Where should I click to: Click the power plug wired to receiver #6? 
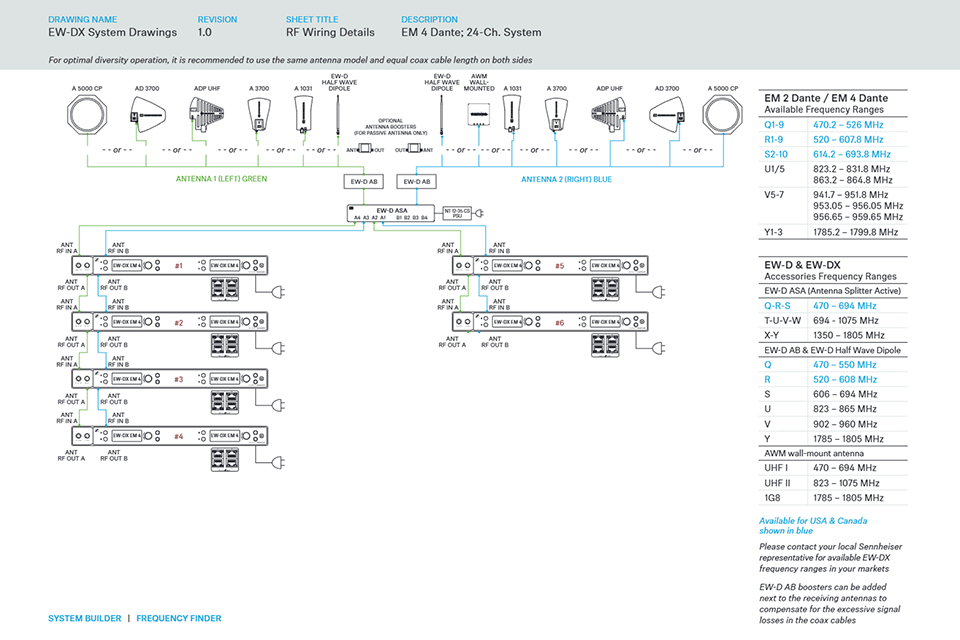659,348
